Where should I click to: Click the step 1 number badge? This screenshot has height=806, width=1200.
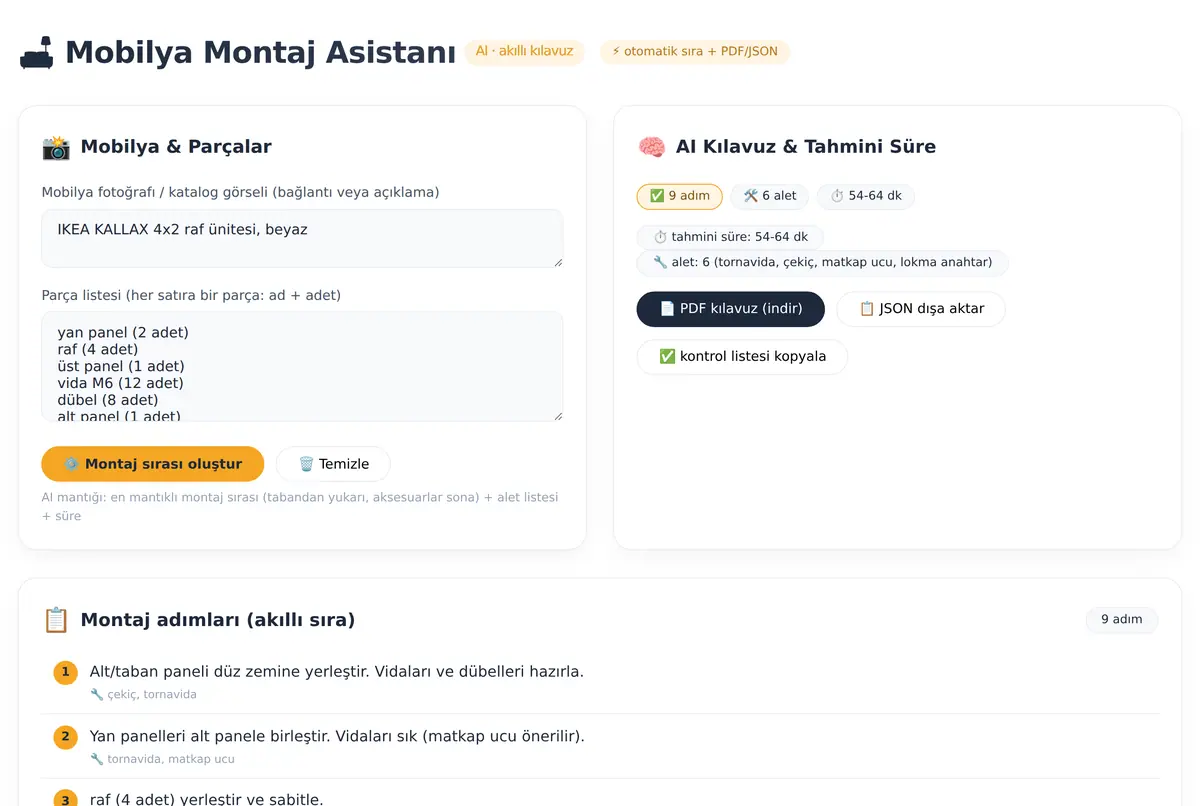[65, 672]
